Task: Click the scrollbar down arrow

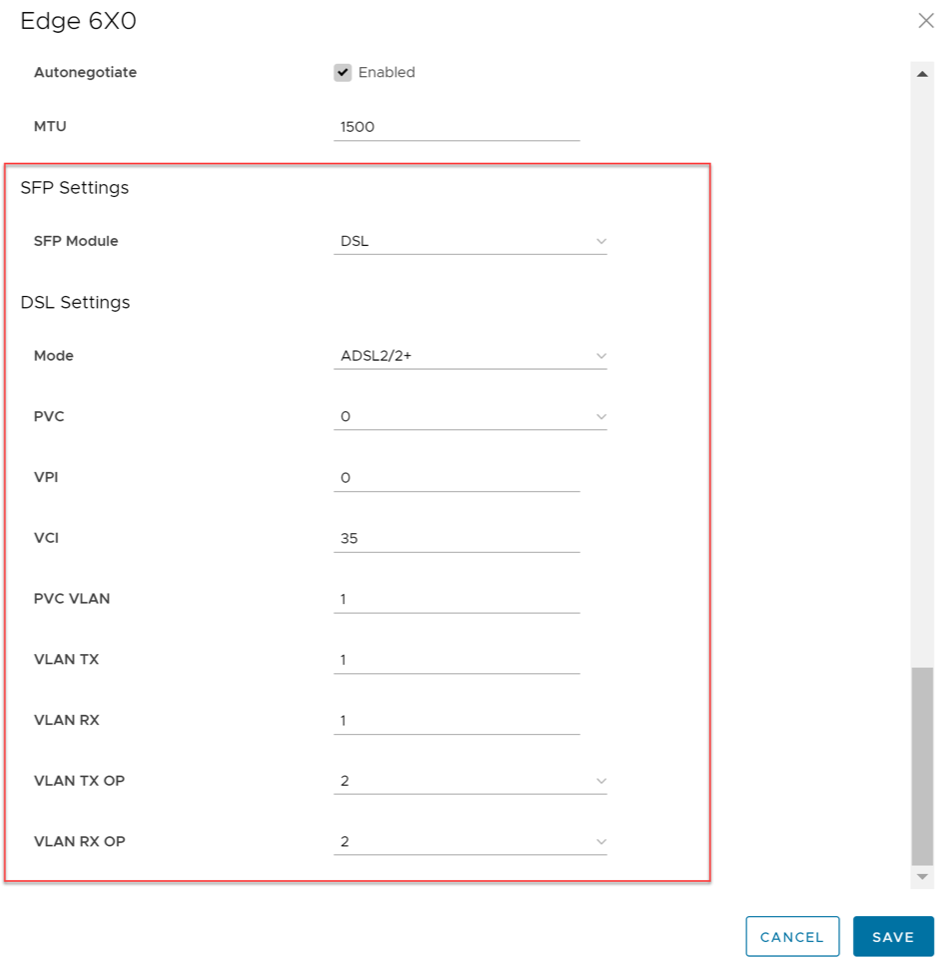Action: click(922, 876)
